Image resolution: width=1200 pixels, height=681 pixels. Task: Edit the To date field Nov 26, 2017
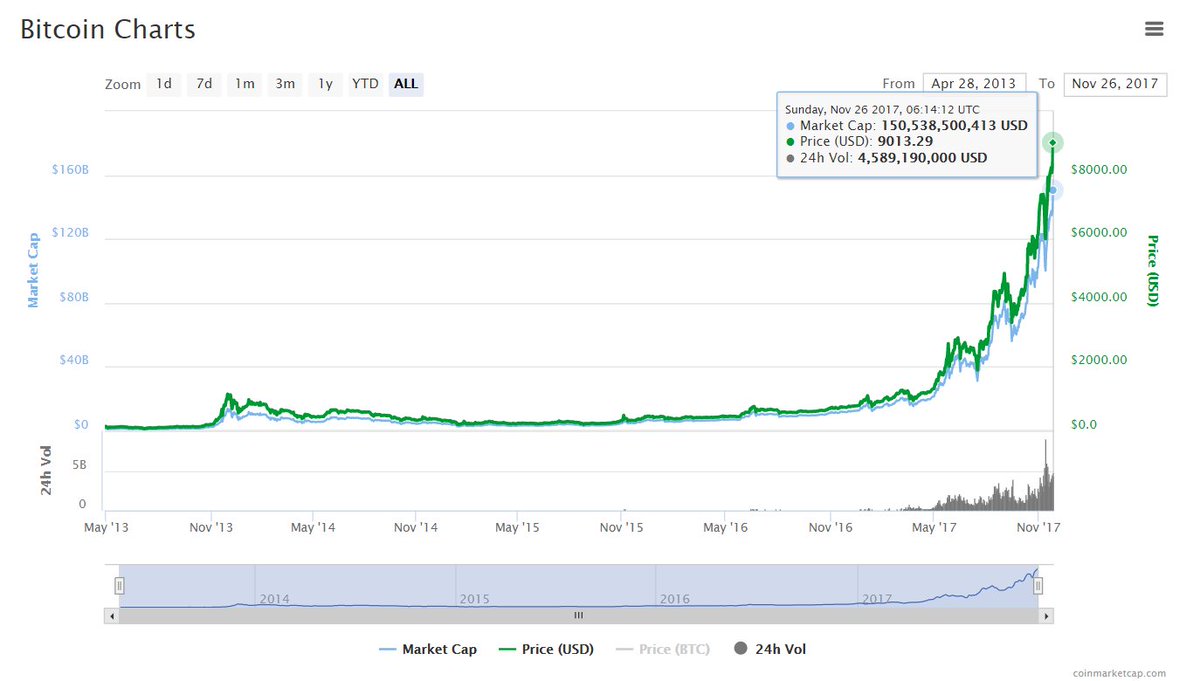(1115, 84)
